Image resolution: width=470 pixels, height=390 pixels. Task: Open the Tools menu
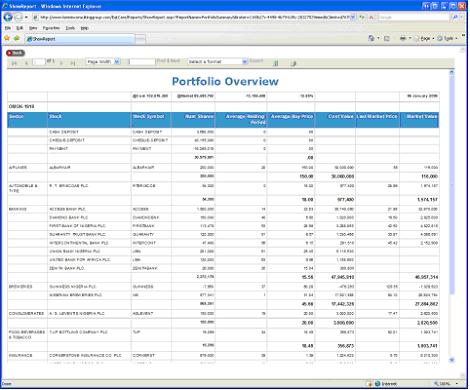70,28
